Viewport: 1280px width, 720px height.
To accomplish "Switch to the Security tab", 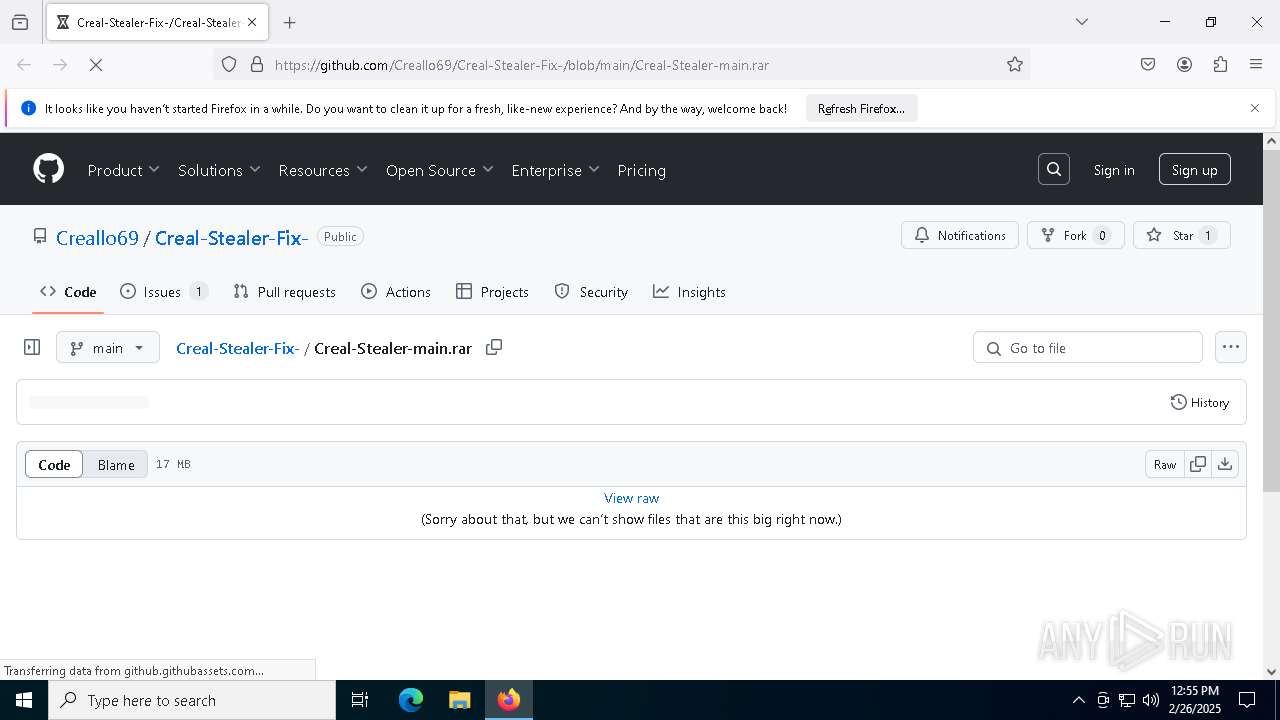I will click(591, 292).
